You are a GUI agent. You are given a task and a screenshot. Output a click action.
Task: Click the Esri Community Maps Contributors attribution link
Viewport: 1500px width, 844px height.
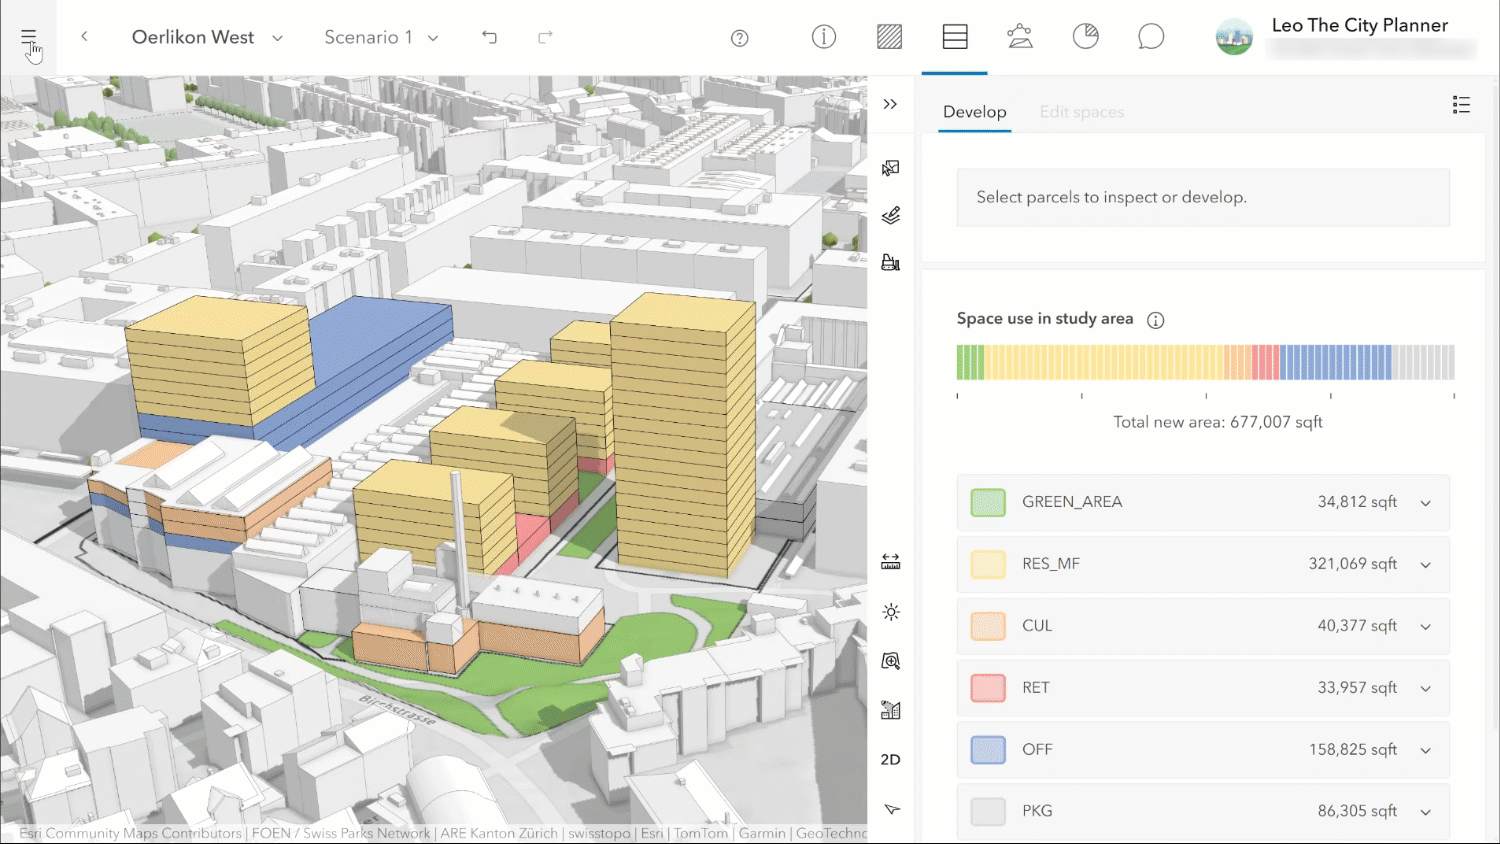[x=128, y=833]
